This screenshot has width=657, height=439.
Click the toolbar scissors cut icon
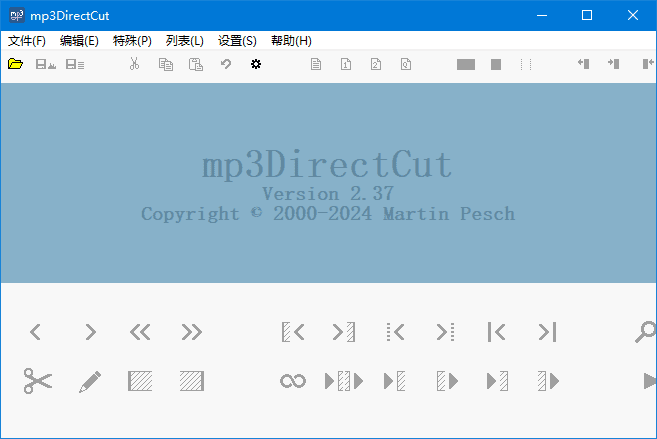[x=134, y=64]
